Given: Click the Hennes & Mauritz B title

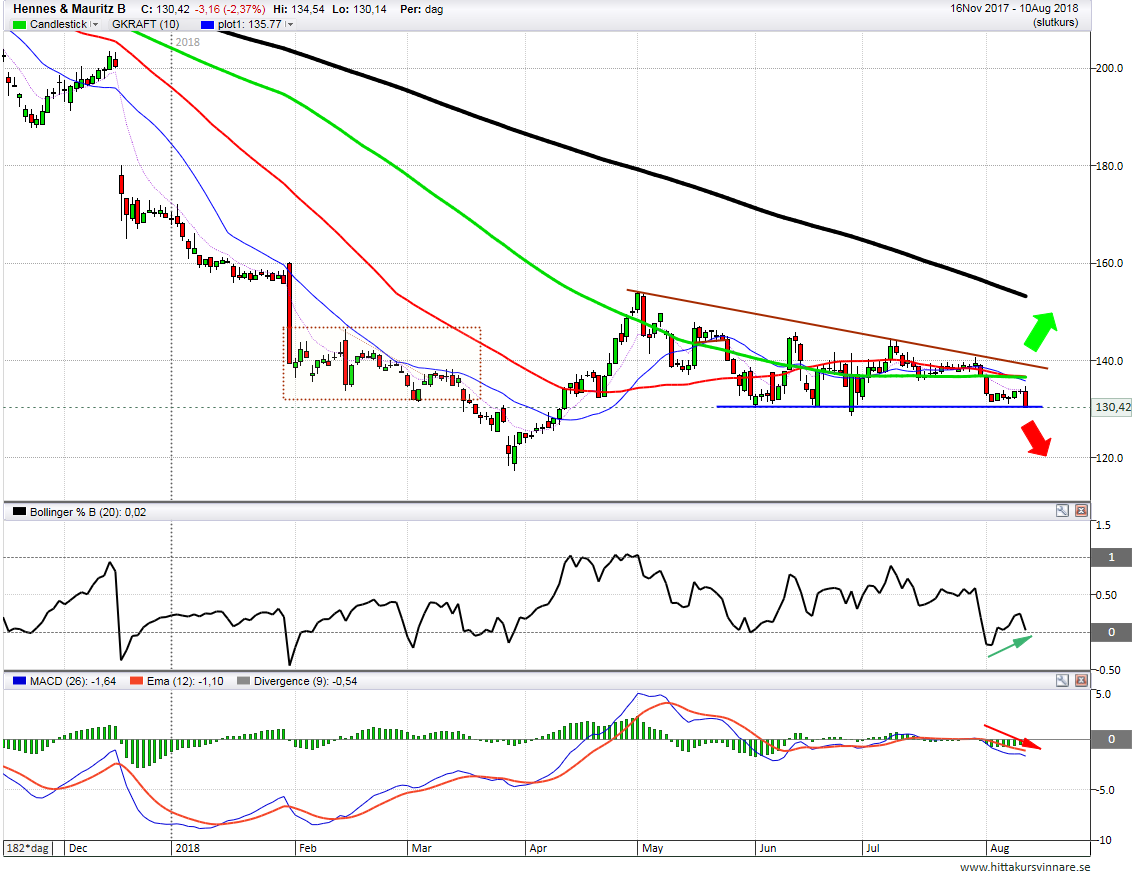Looking at the screenshot, I should point(69,9).
